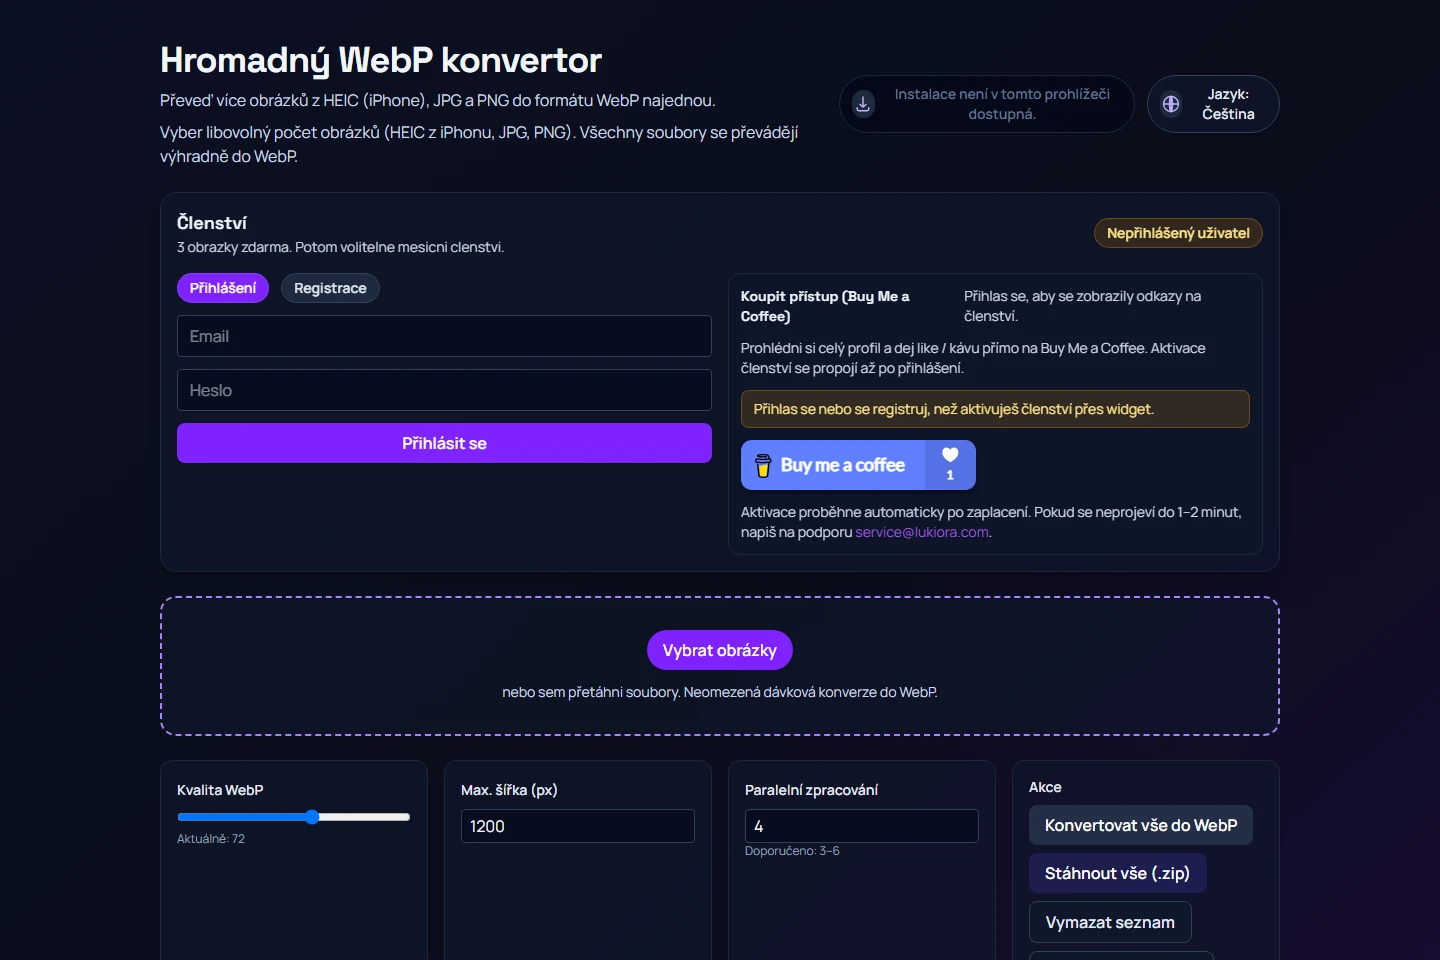This screenshot has width=1440, height=960.
Task: Click the Akce panel label
Action: (1045, 787)
